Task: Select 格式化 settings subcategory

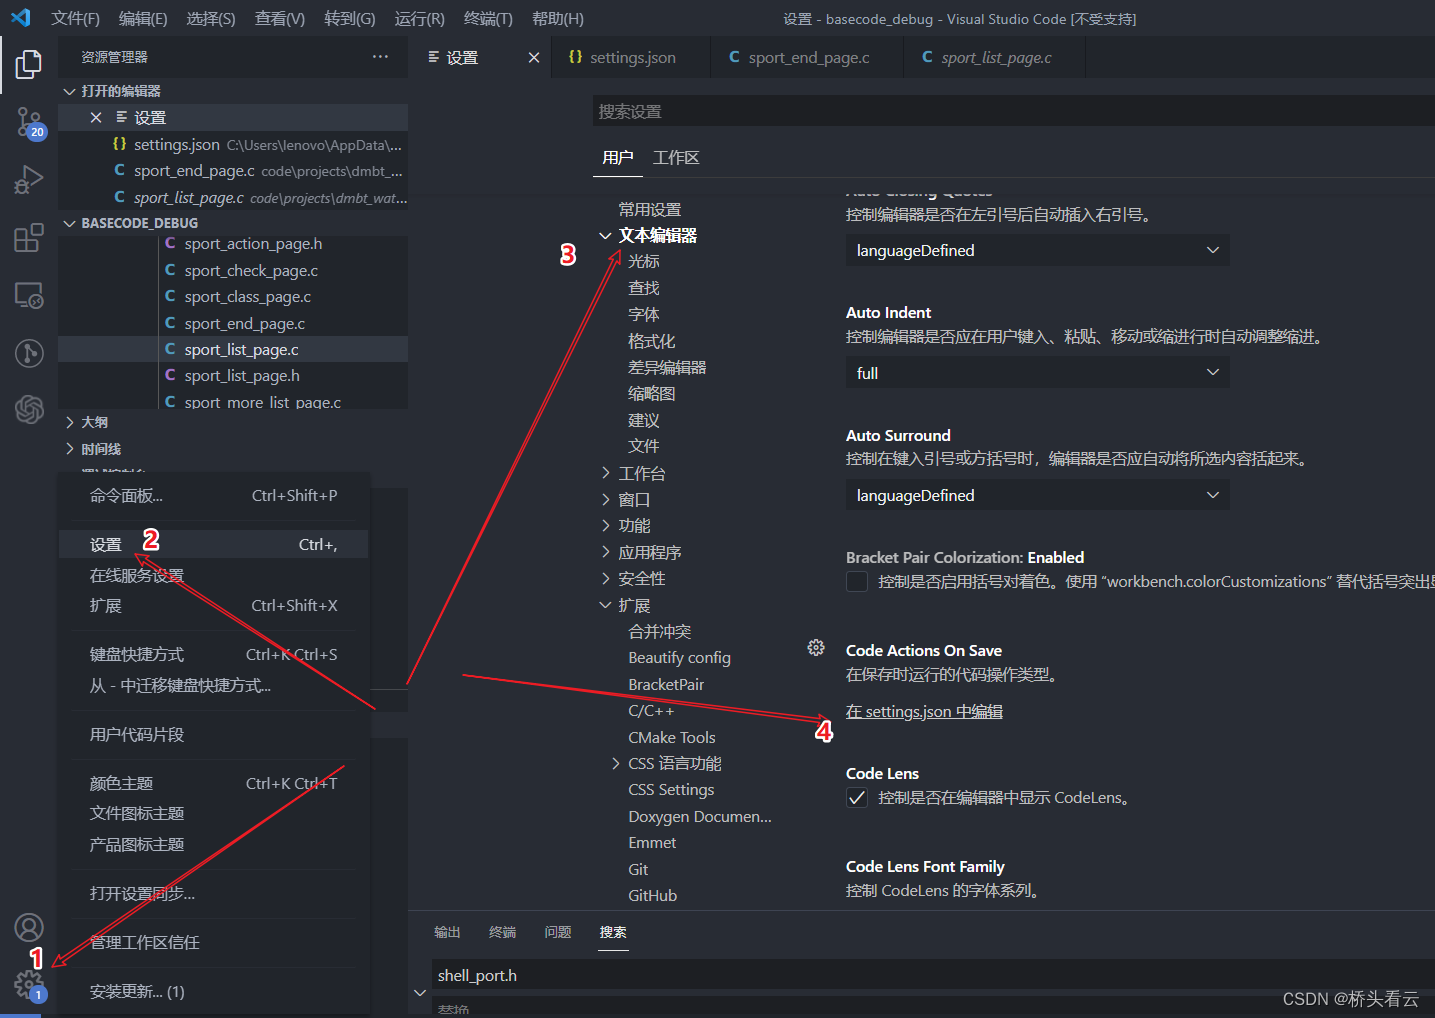Action: point(651,341)
